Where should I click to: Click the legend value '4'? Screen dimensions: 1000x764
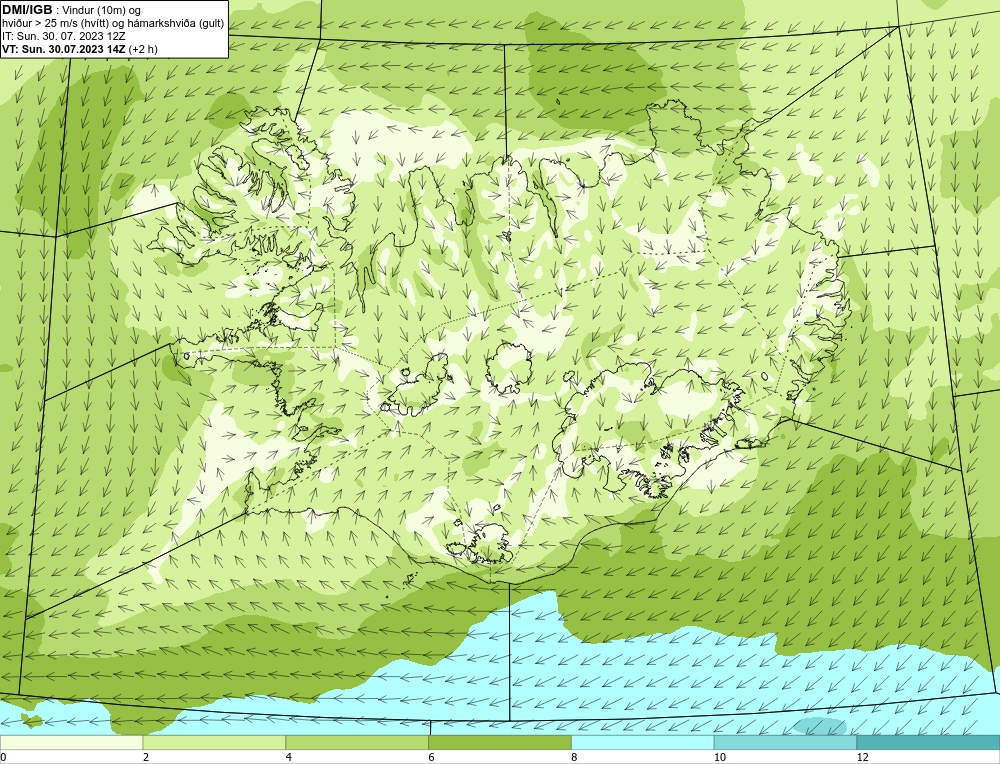(289, 757)
